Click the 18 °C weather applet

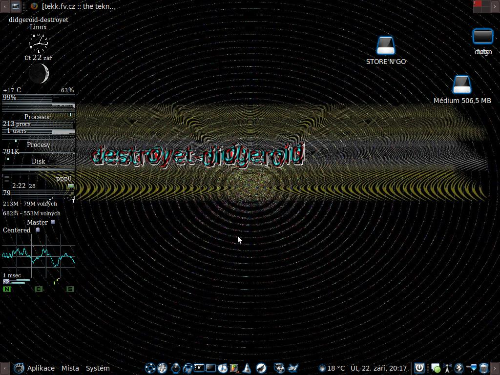[x=332, y=368]
